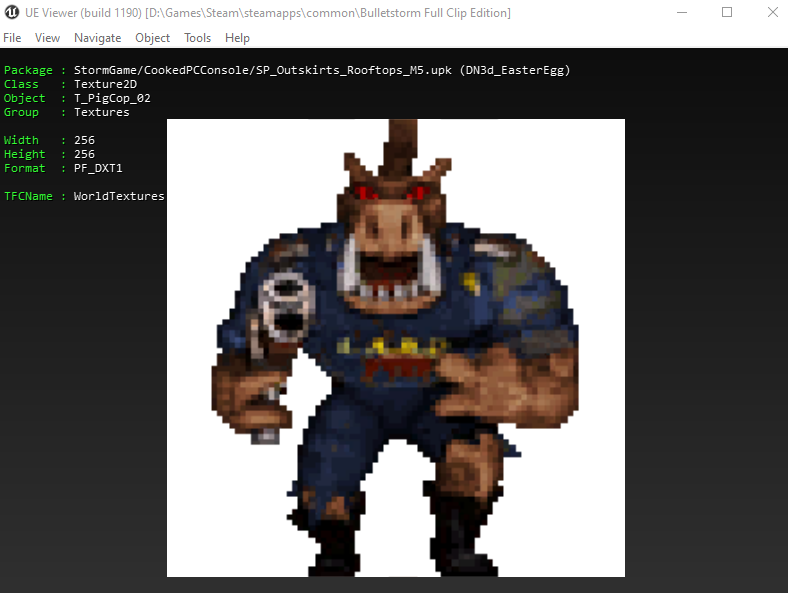Open the View menu

(x=47, y=38)
